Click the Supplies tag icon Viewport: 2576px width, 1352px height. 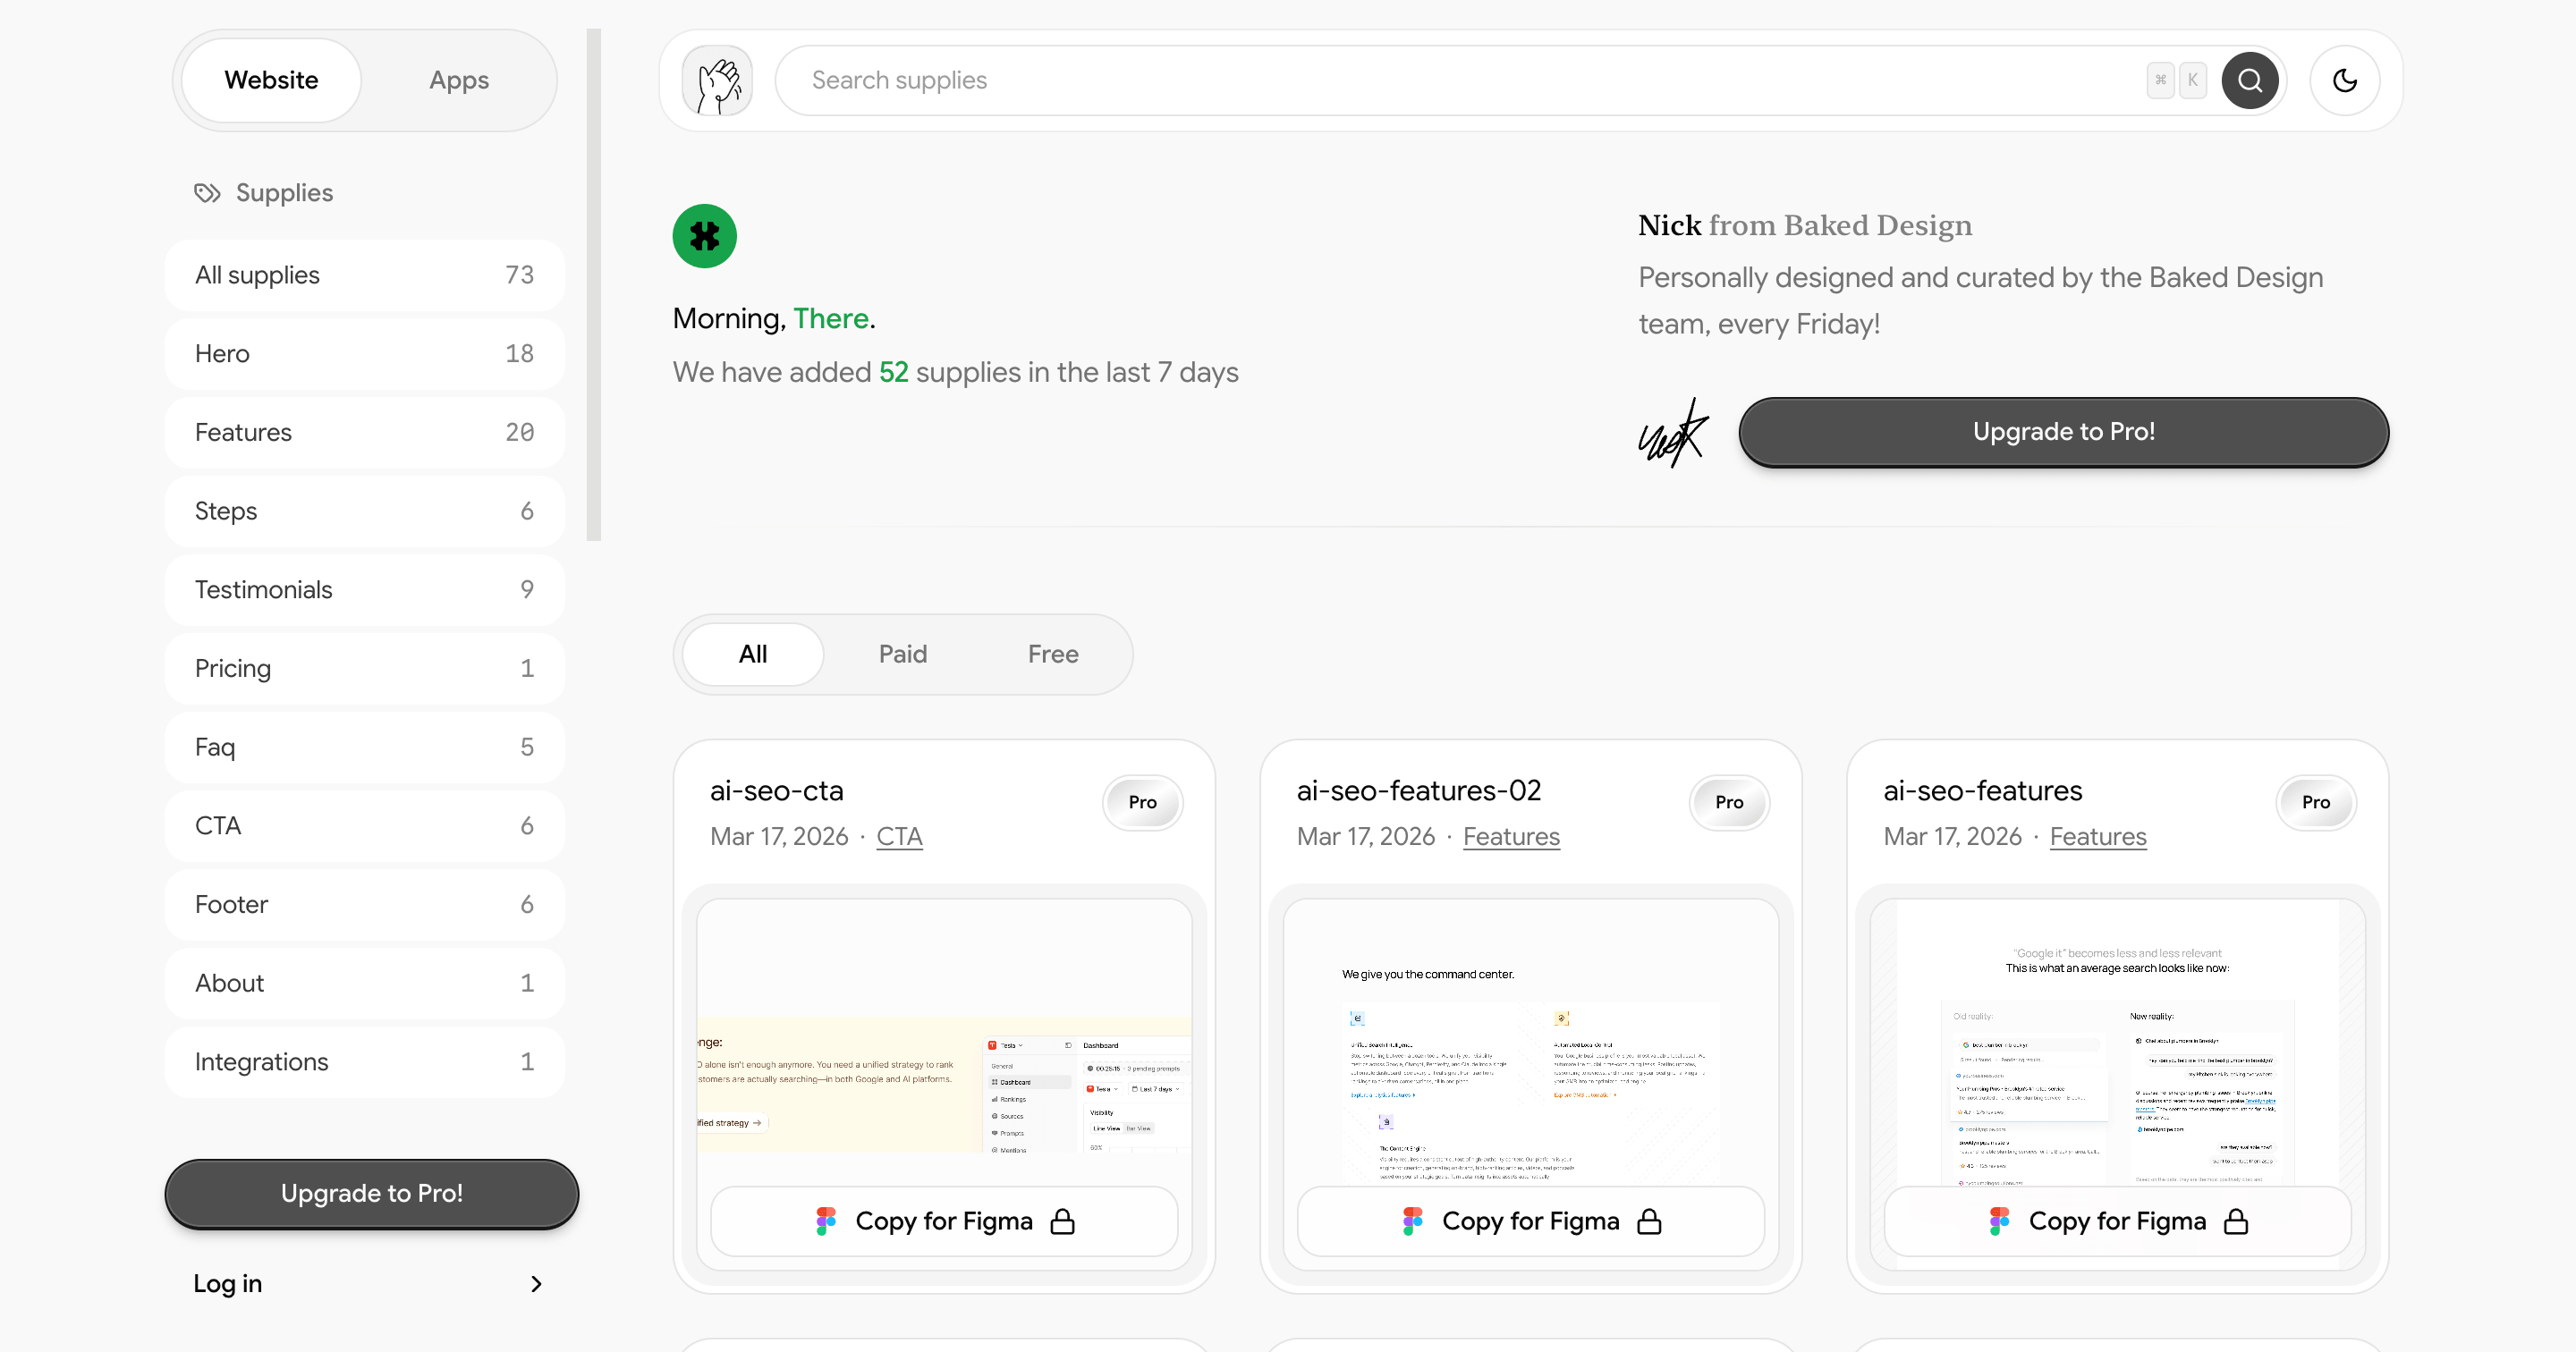[207, 193]
